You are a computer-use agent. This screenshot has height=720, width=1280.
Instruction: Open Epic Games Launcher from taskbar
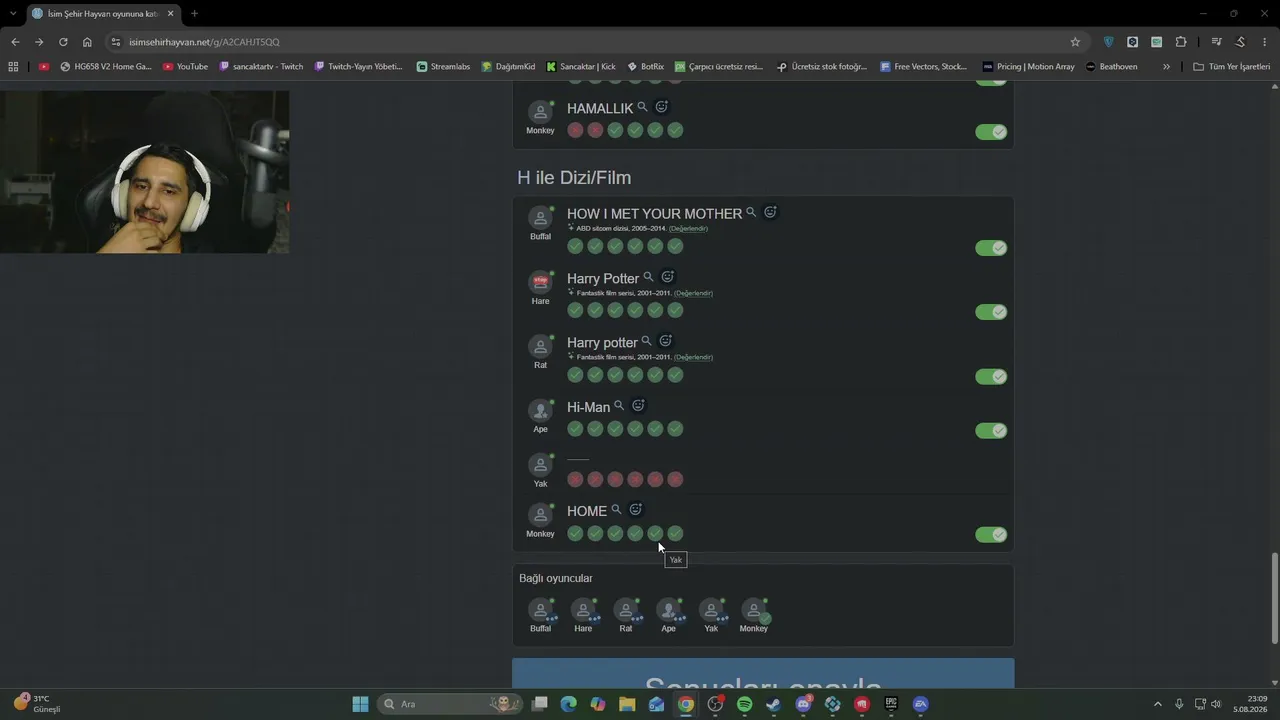[891, 704]
